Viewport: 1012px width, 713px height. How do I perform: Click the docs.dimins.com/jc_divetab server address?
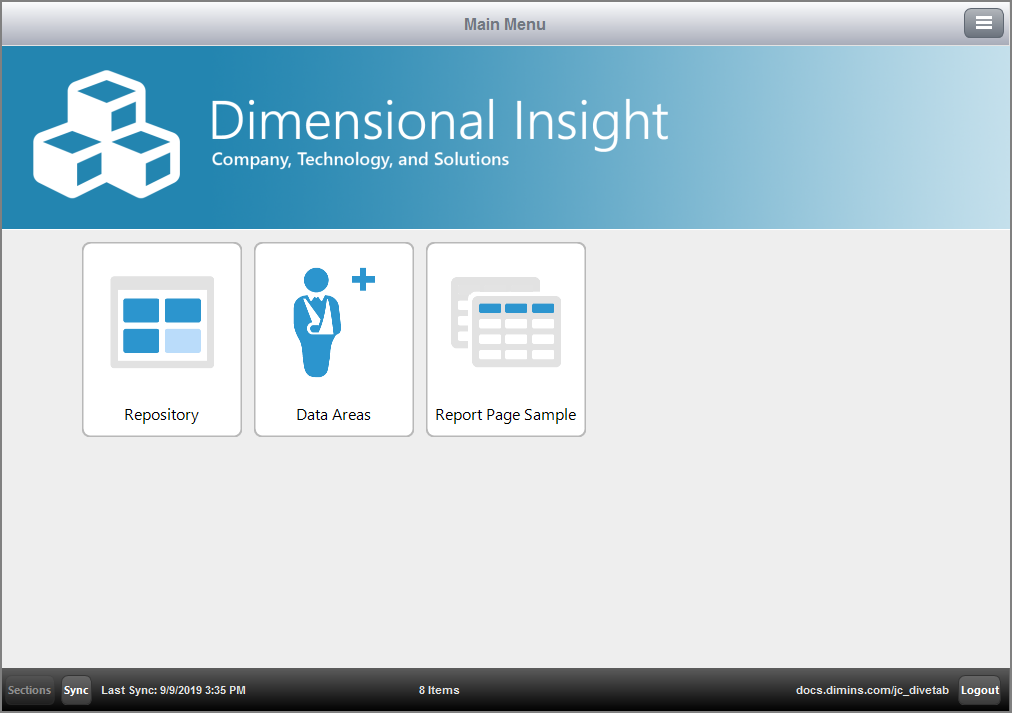click(x=872, y=690)
